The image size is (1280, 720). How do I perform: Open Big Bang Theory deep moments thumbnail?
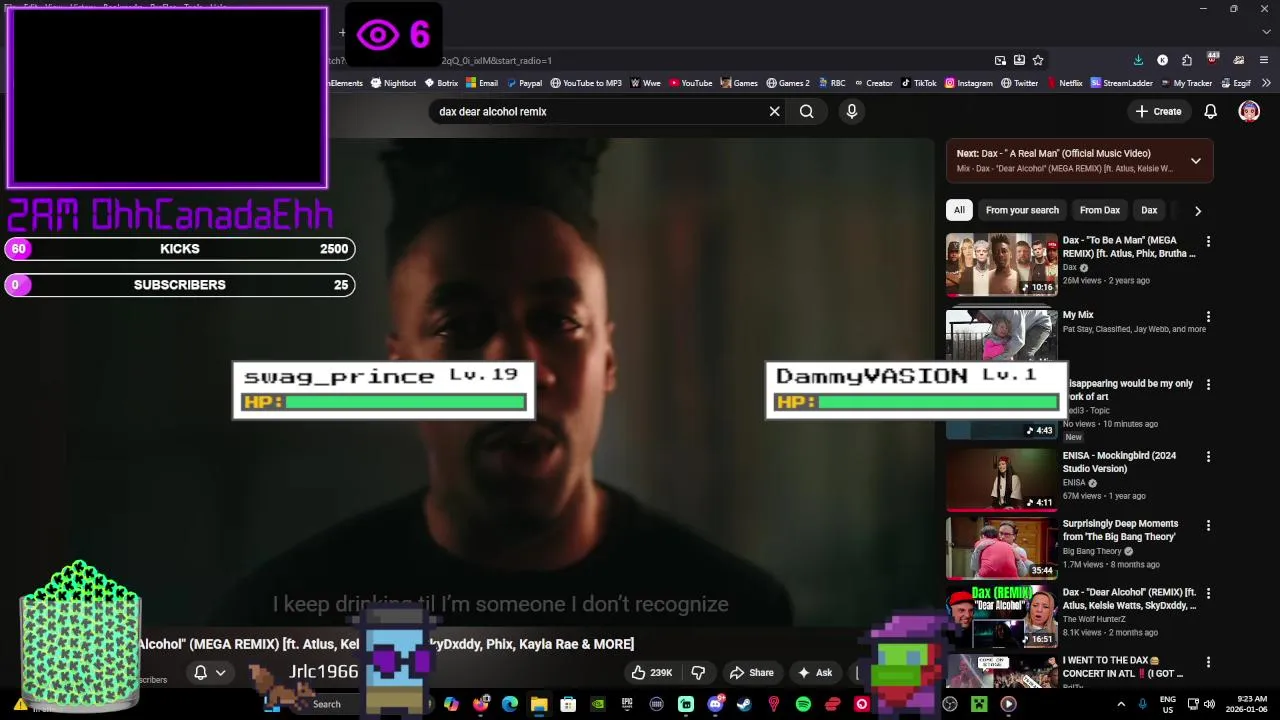click(1002, 548)
